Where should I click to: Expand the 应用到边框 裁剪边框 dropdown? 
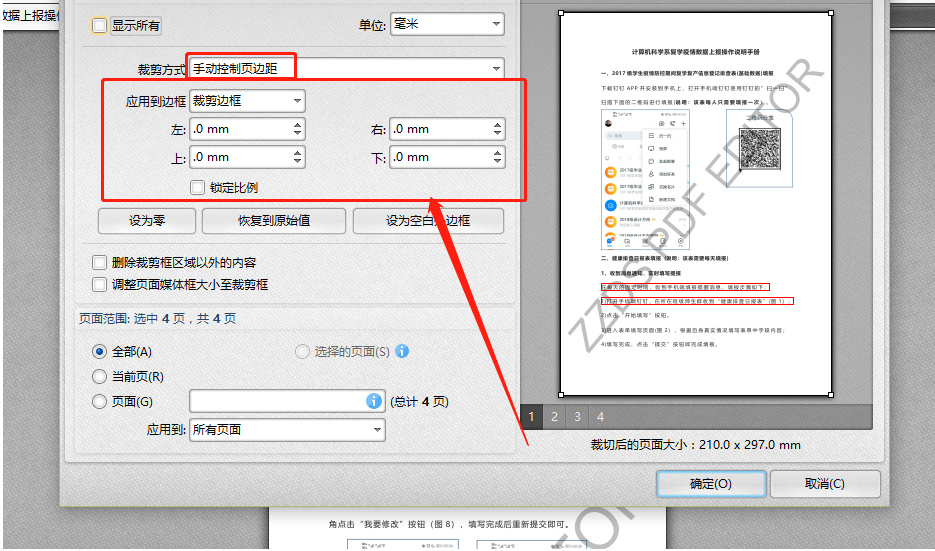247,101
